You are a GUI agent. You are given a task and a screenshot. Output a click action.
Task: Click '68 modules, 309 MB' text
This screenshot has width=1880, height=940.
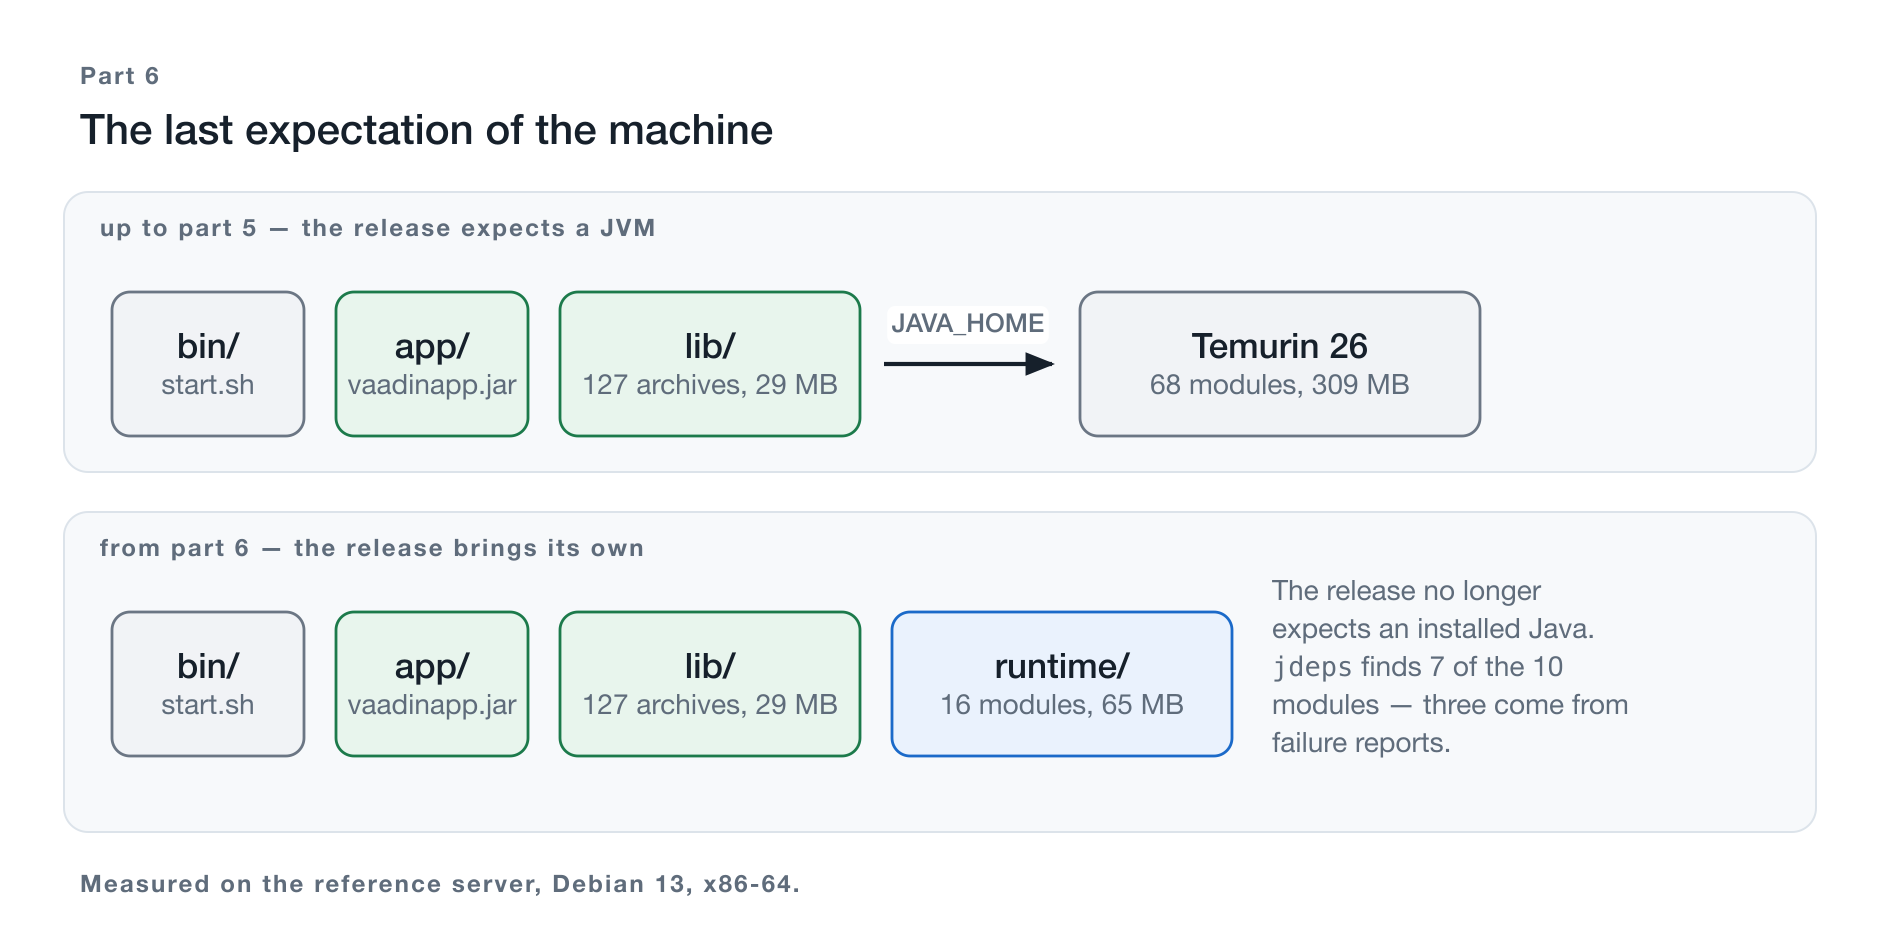click(x=1280, y=385)
